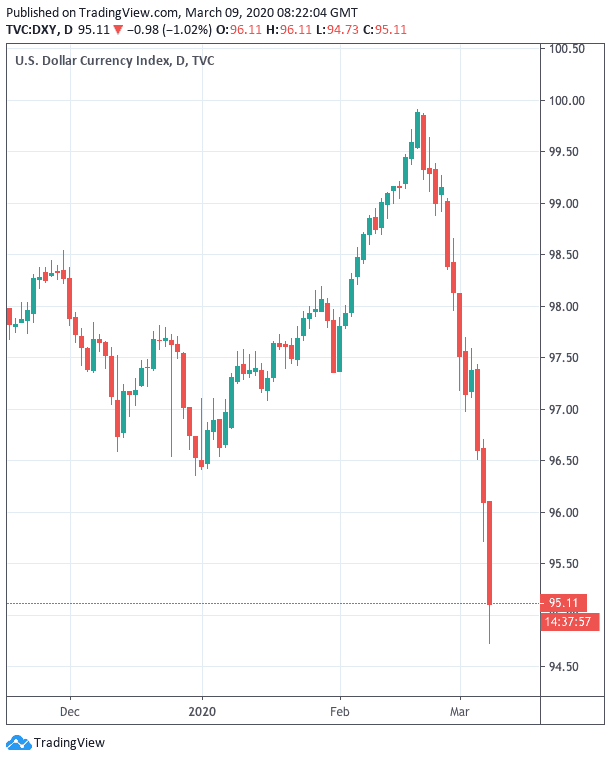The height and width of the screenshot is (761, 611).
Task: Click the Published on TradingView.com header text
Action: [x=86, y=10]
